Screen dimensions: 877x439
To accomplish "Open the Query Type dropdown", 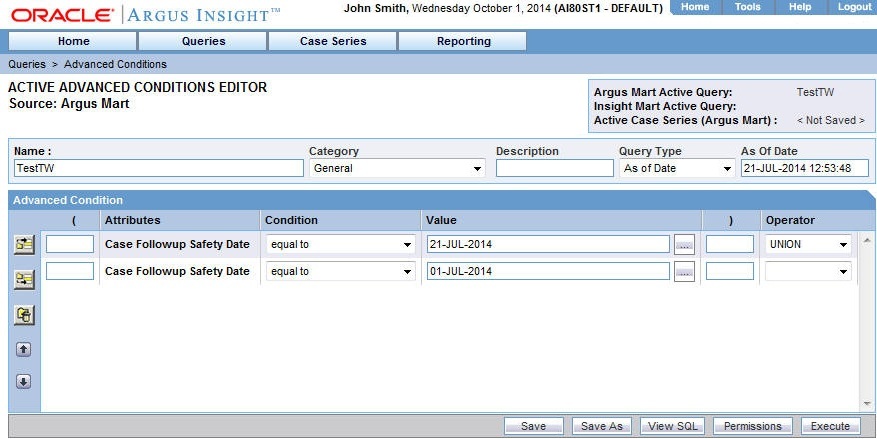I will 677,168.
